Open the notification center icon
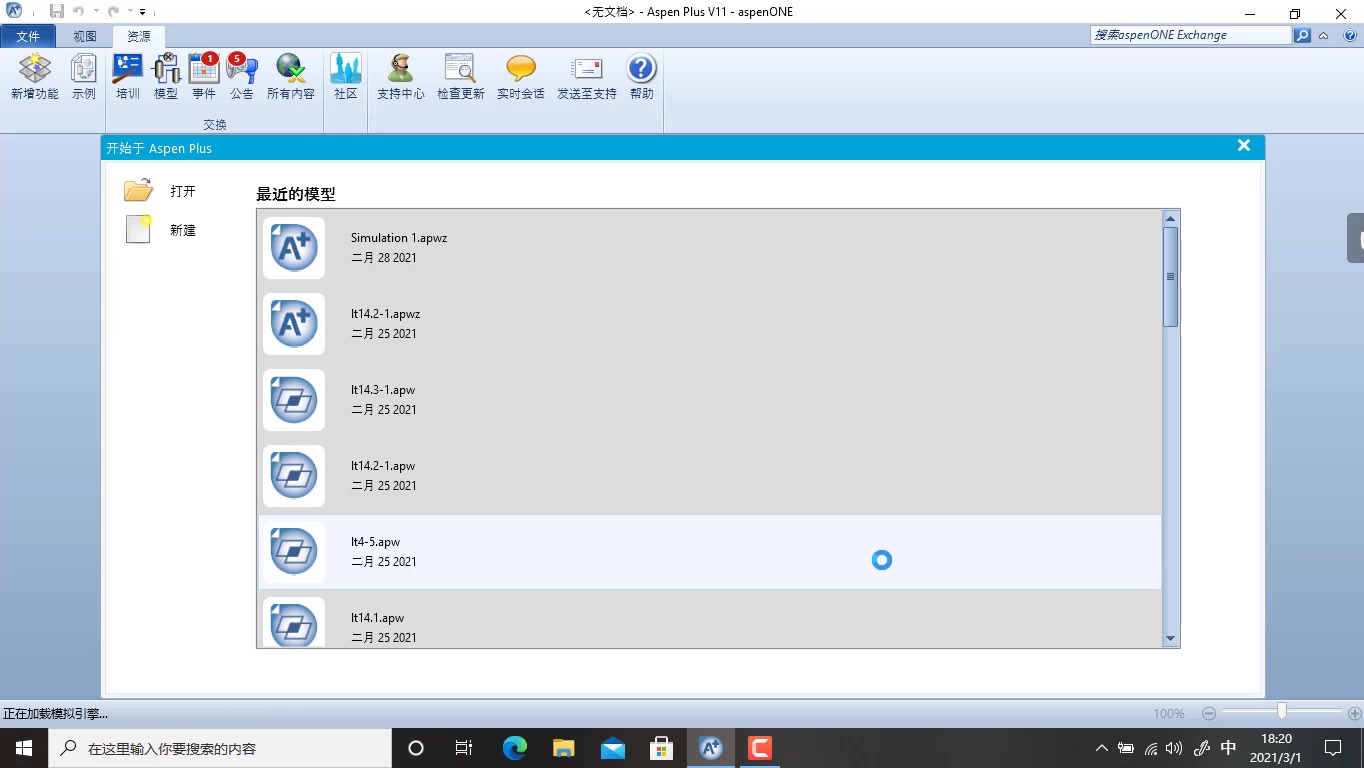This screenshot has width=1364, height=768. [1333, 748]
